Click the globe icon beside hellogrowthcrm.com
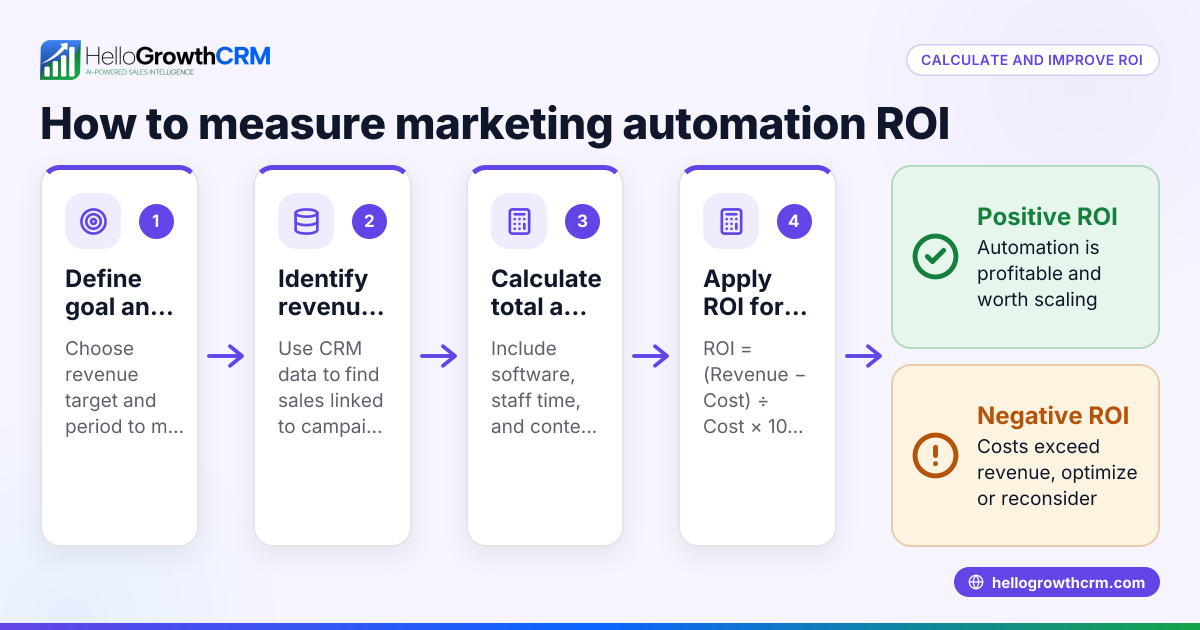The height and width of the screenshot is (630, 1200). (x=976, y=582)
